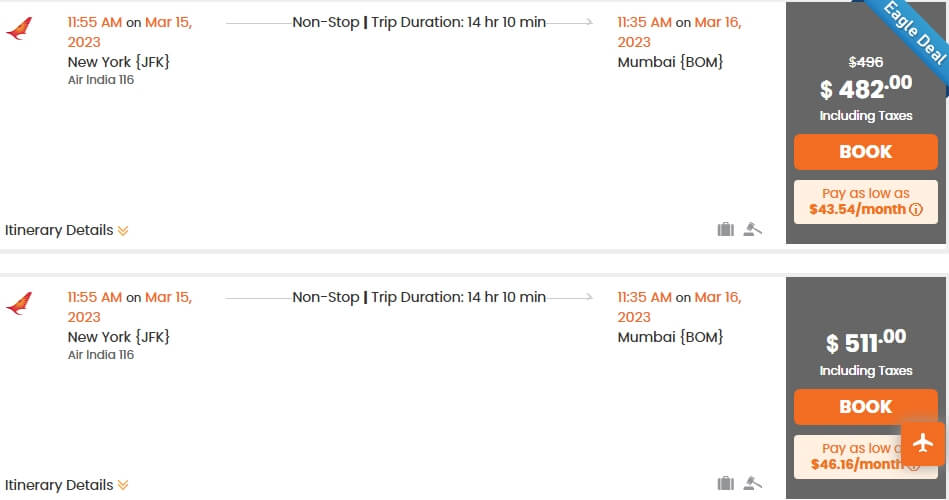Expand Itinerary Details for the $511 flight
Screen dimensions: 949x500
pyautogui.click(x=67, y=485)
